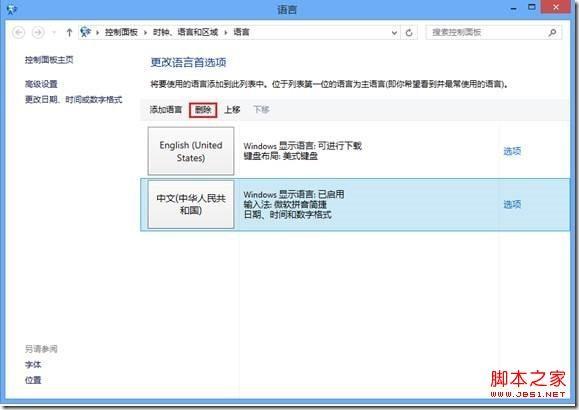
Task: Open 高级设置 link
Action: 41,84
